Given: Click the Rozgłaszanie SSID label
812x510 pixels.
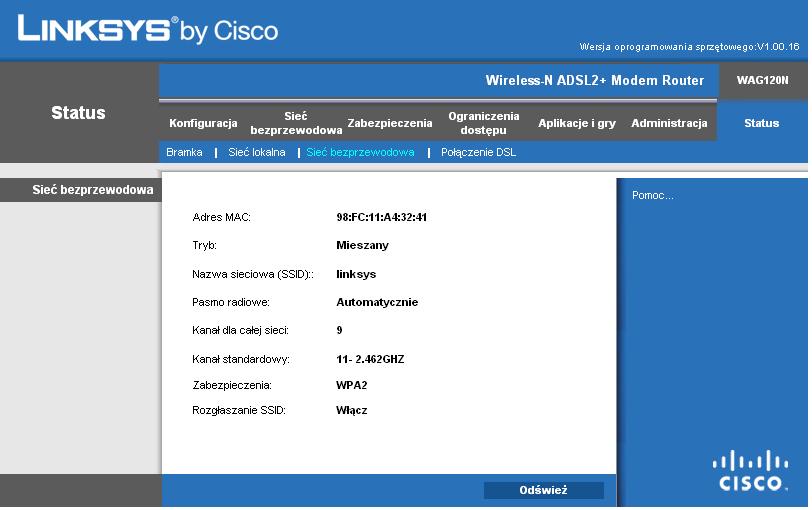Looking at the screenshot, I should [239, 410].
